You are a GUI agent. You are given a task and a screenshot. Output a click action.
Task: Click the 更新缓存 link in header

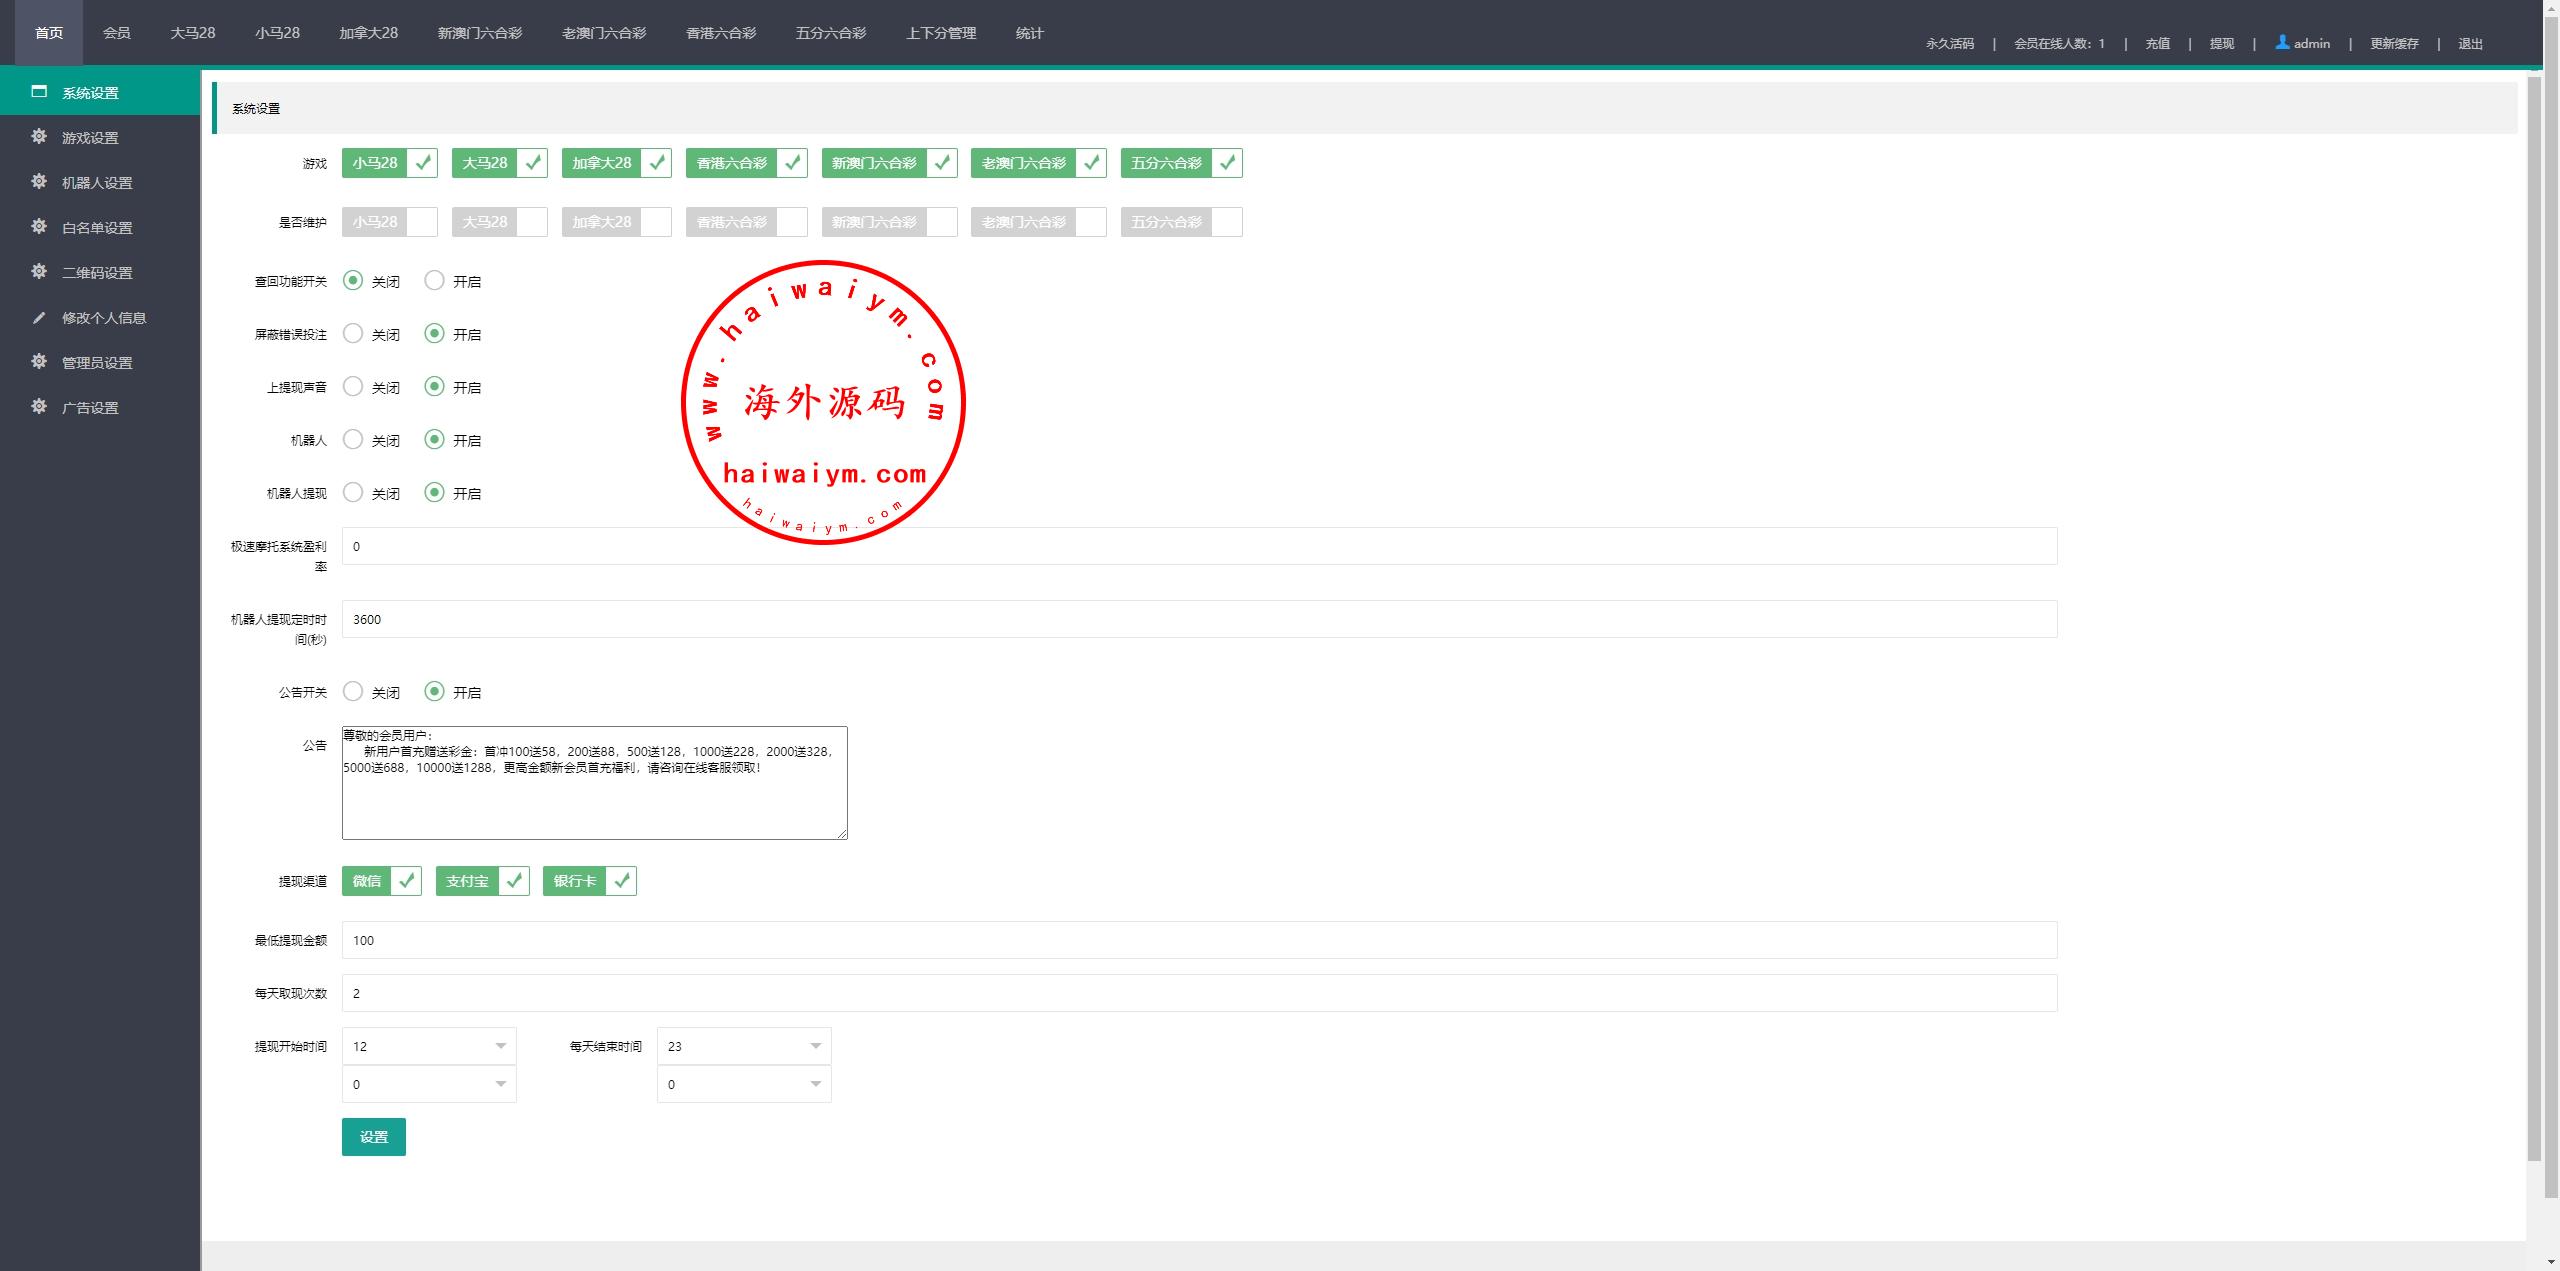tap(2394, 44)
